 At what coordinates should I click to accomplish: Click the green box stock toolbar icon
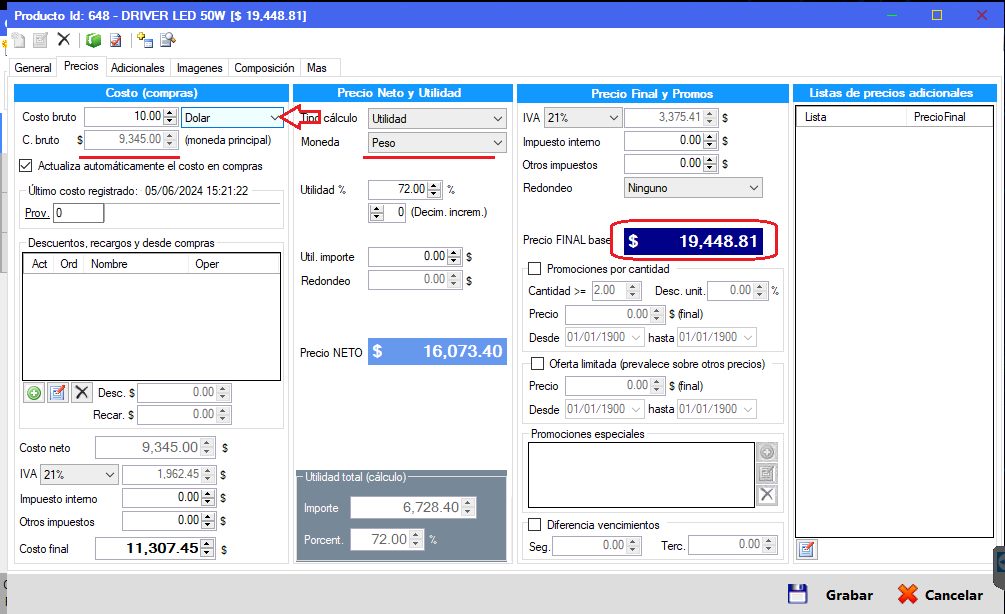[94, 40]
